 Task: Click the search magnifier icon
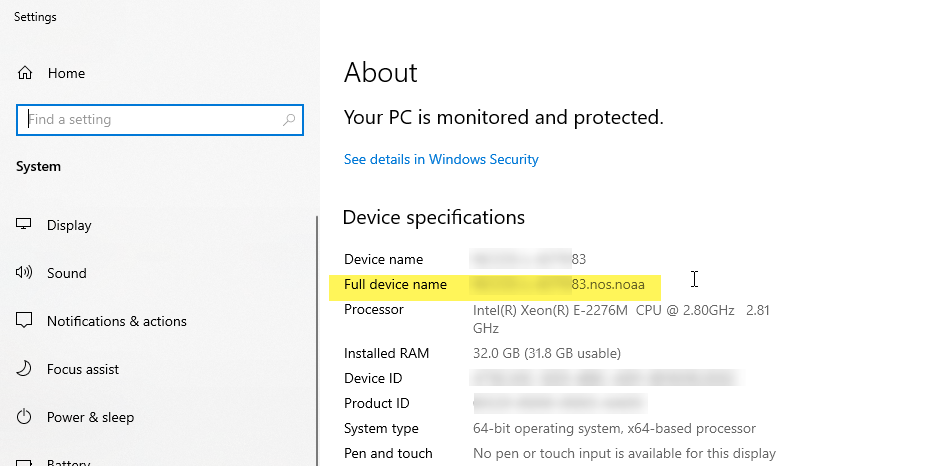[289, 120]
